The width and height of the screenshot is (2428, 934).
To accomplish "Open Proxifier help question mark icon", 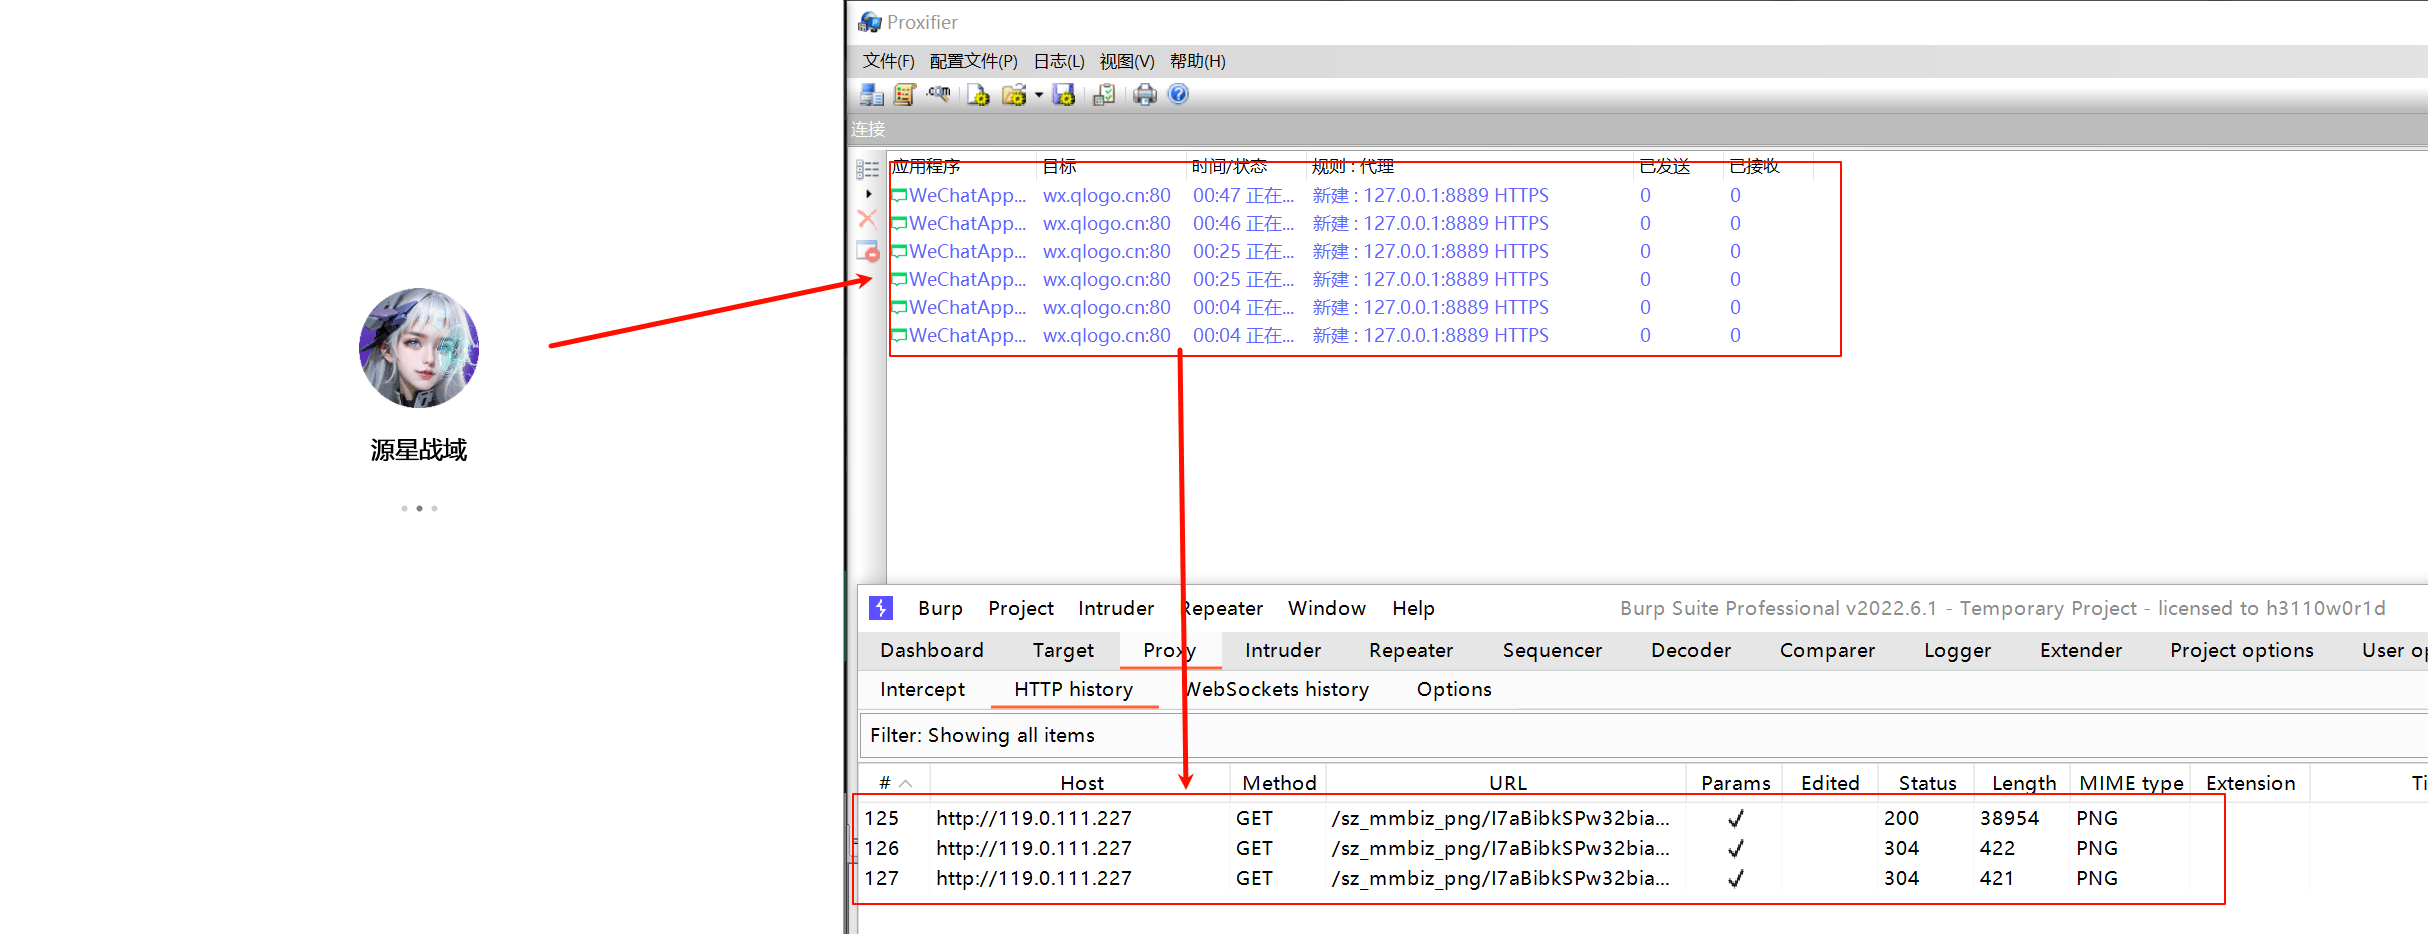I will coord(1179,94).
